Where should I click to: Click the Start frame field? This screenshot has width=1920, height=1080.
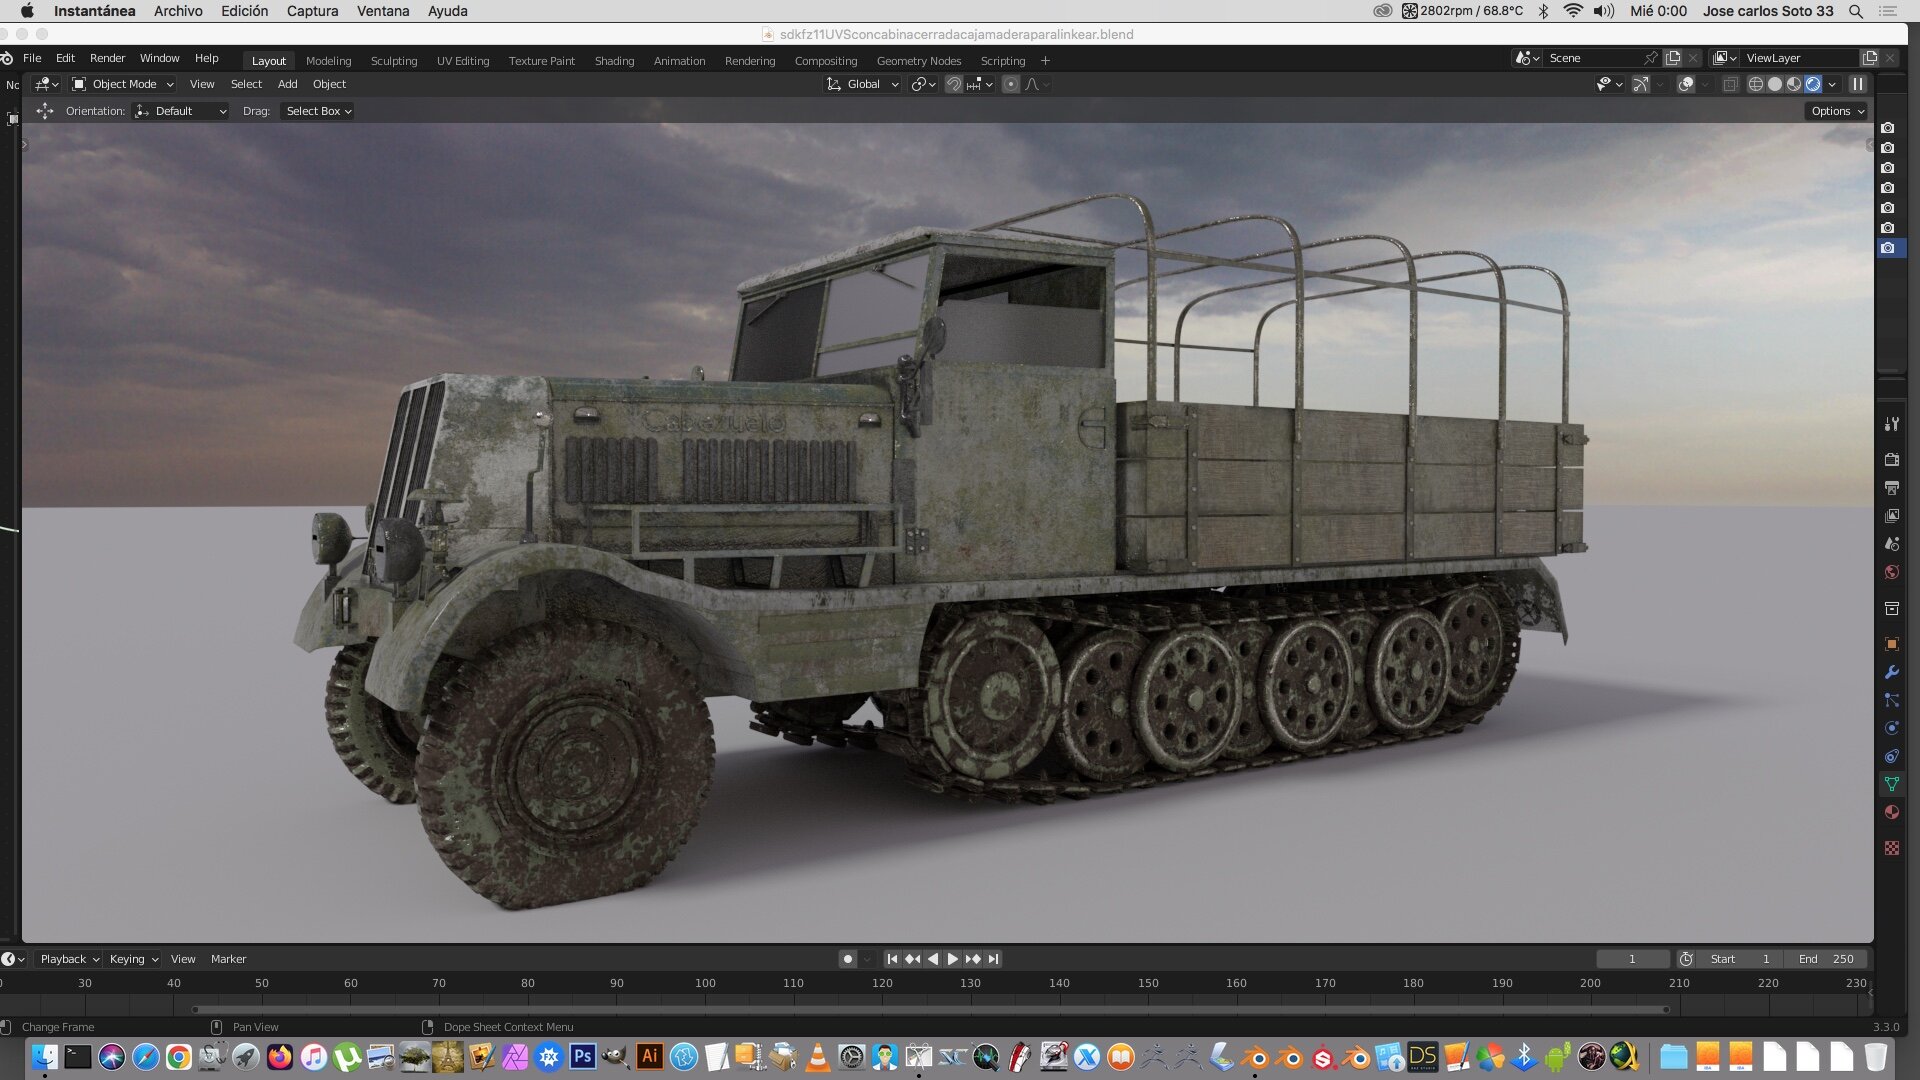coord(1741,959)
